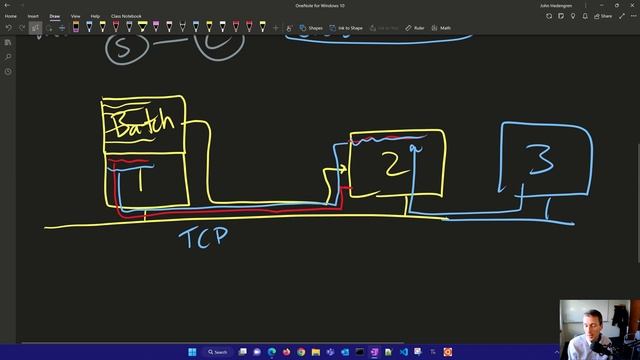Open Chrome from the taskbar
The width and height of the screenshot is (640, 360).
[x=301, y=352]
